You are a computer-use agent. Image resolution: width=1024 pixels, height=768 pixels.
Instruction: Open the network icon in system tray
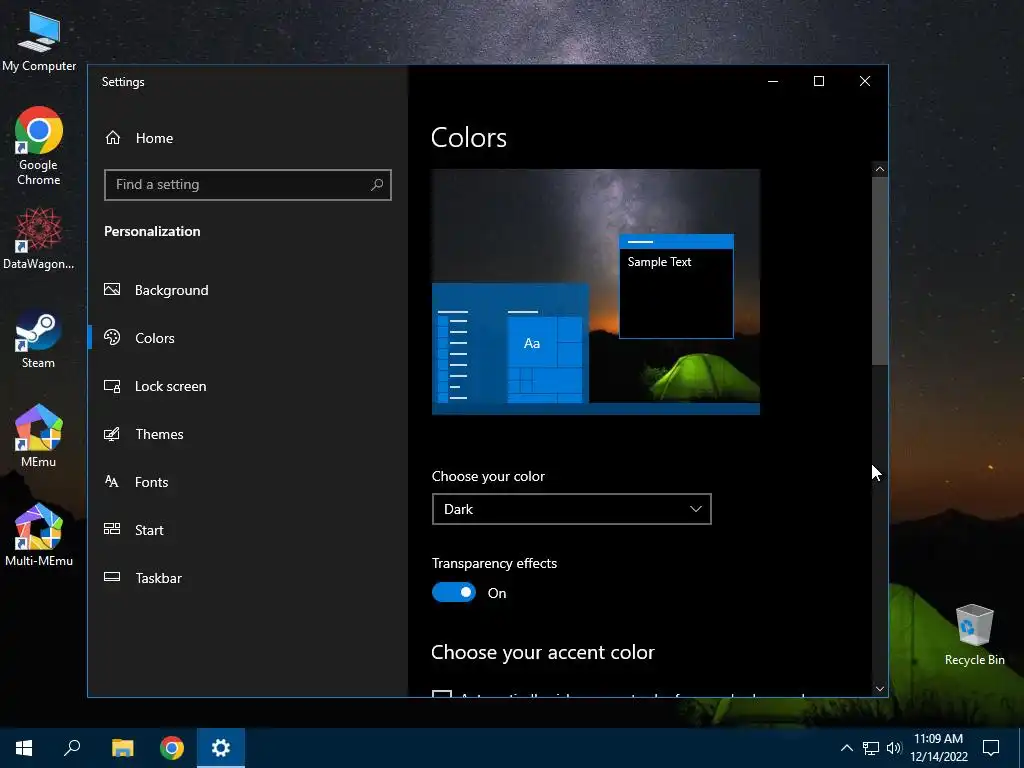pyautogui.click(x=871, y=748)
